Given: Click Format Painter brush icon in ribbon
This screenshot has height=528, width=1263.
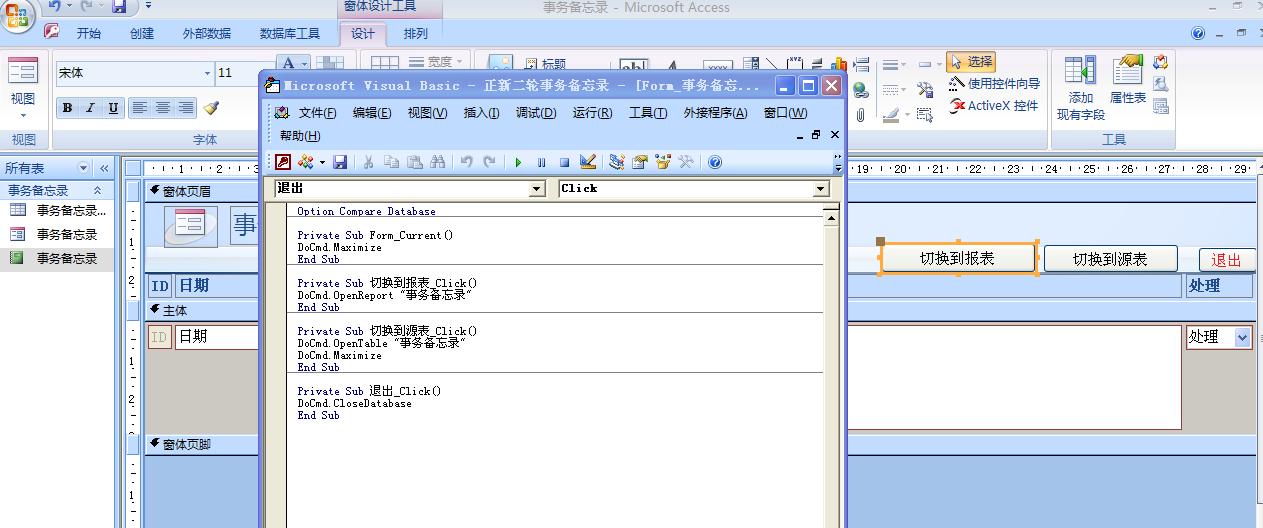Looking at the screenshot, I should pyautogui.click(x=211, y=108).
